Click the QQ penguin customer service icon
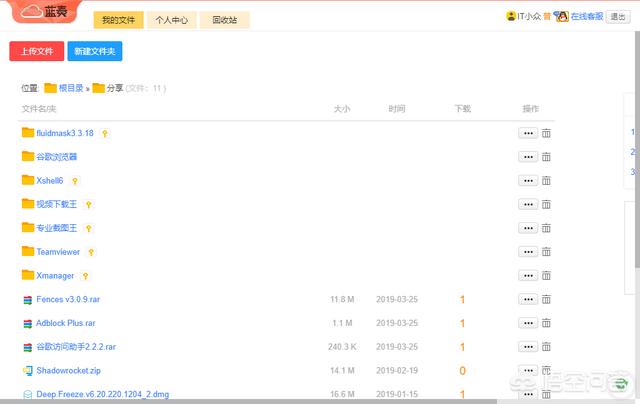The width and height of the screenshot is (640, 404). [562, 16]
